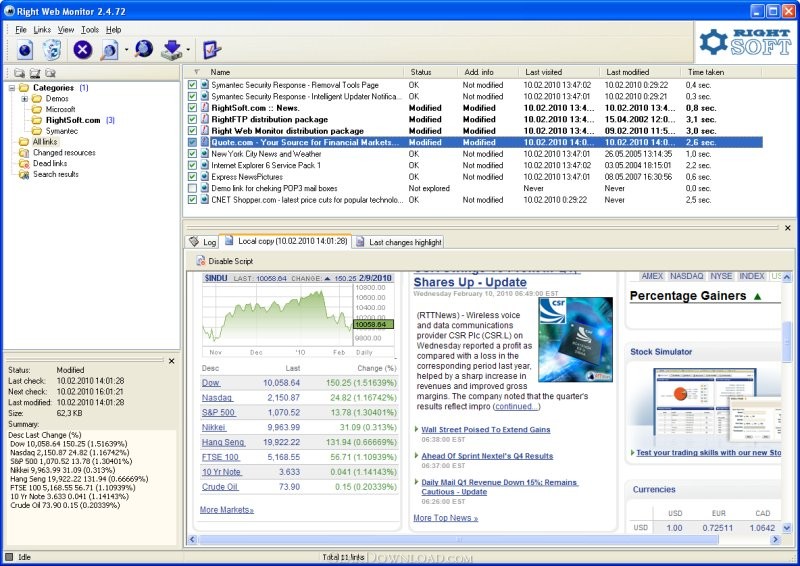800x566 pixels.
Task: Click the More Top News link
Action: [x=445, y=518]
